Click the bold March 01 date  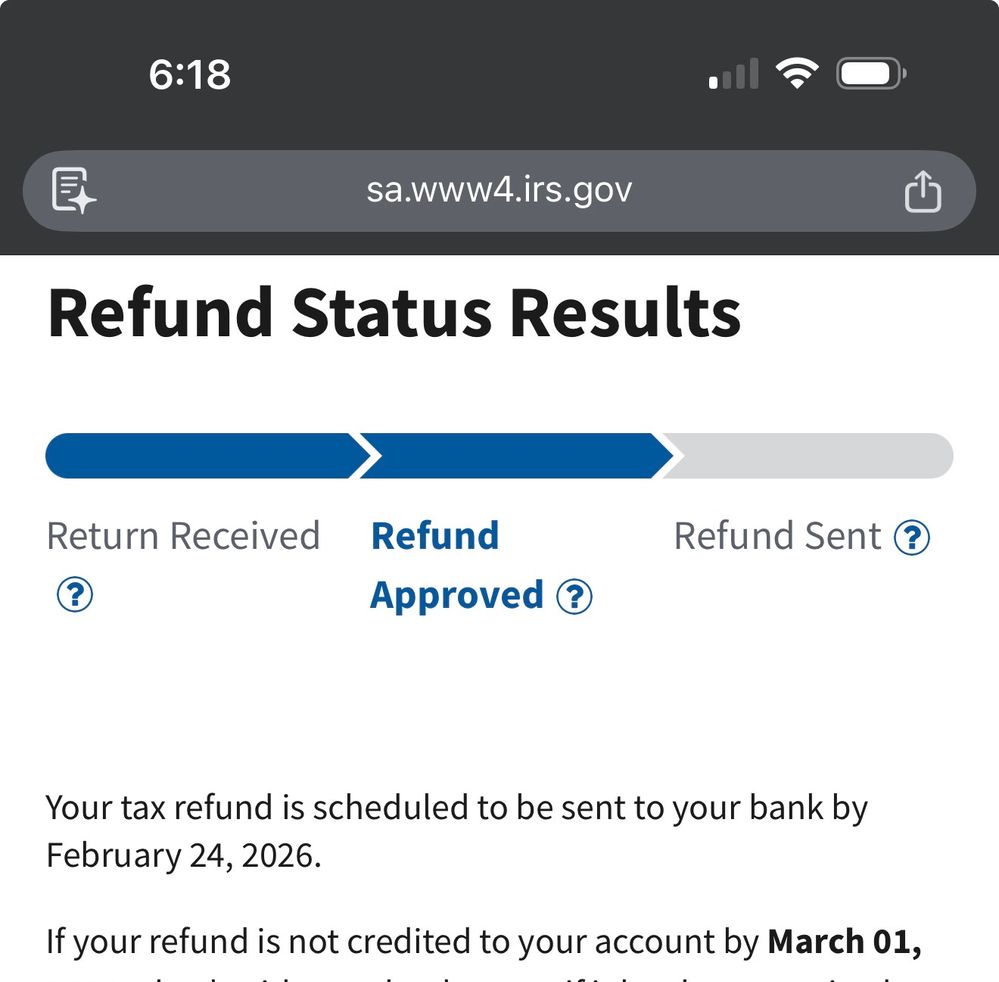pos(844,942)
